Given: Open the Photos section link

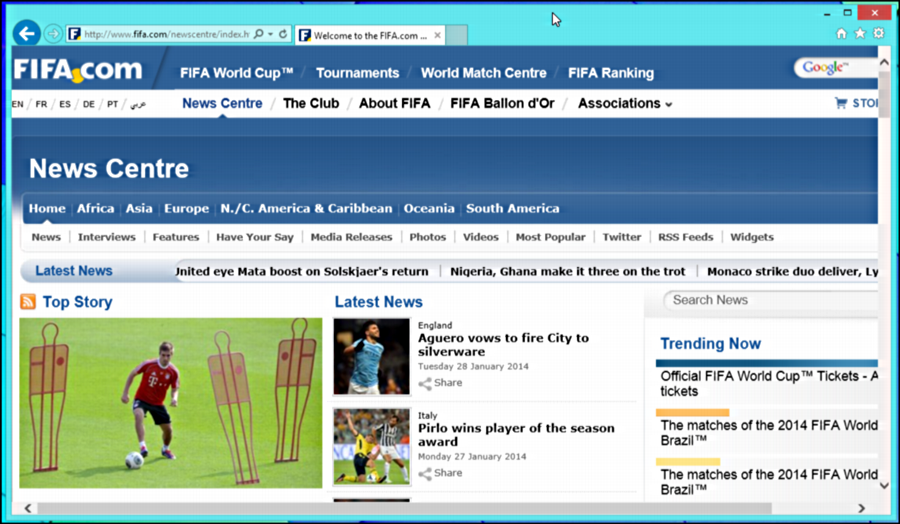Looking at the screenshot, I should pos(428,237).
